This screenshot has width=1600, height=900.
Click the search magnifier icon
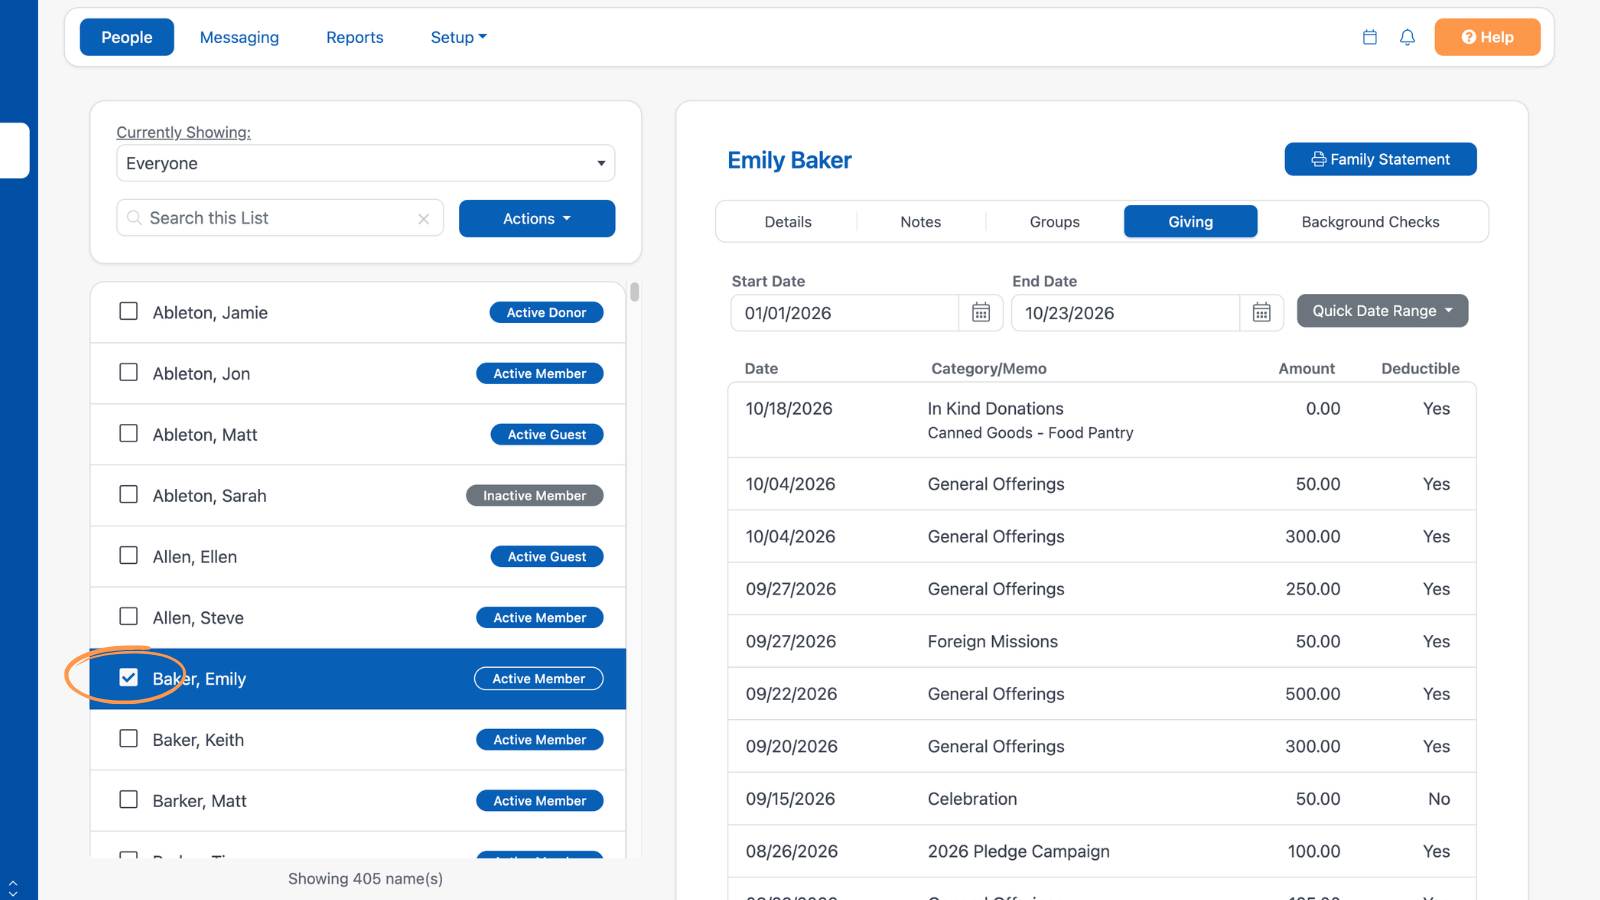(134, 218)
